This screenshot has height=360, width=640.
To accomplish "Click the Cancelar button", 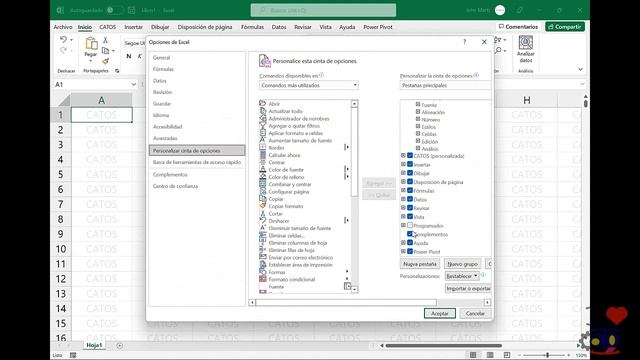I will 475,313.
